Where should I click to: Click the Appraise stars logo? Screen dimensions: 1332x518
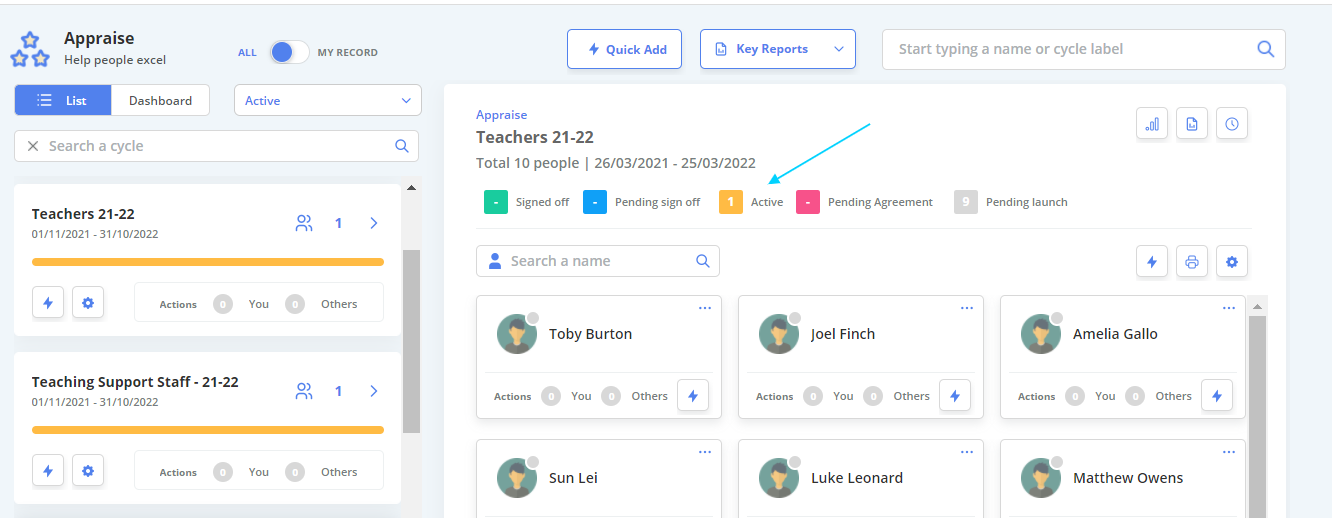click(x=30, y=49)
